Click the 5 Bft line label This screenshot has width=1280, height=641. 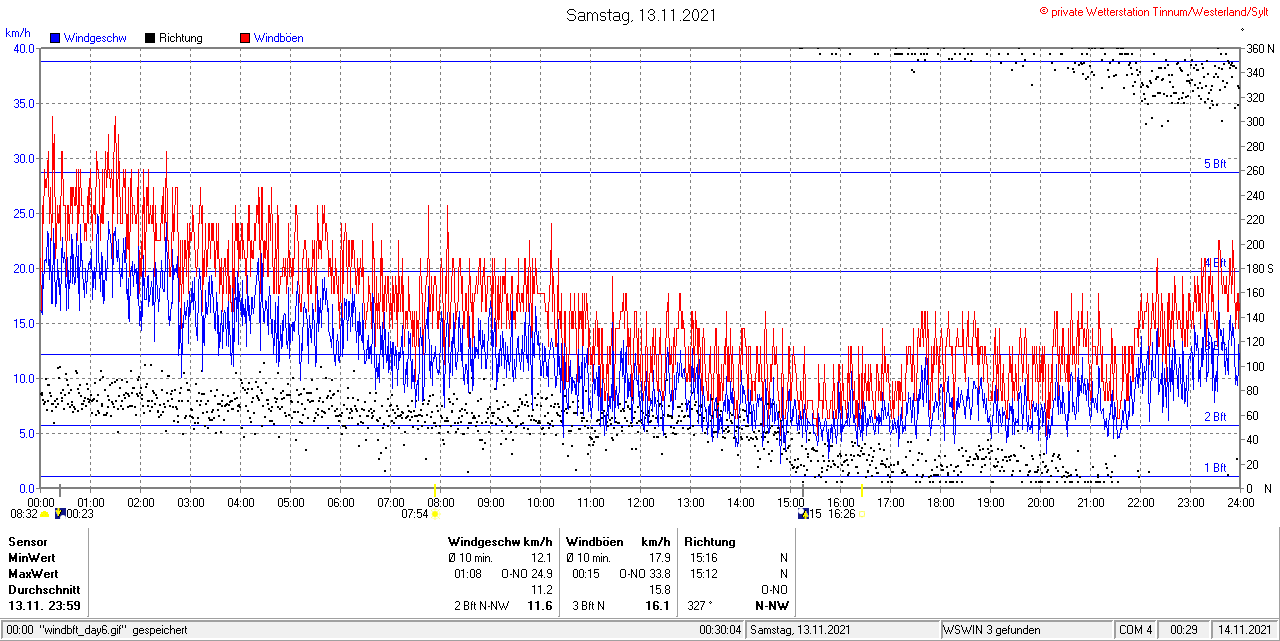pyautogui.click(x=1214, y=164)
